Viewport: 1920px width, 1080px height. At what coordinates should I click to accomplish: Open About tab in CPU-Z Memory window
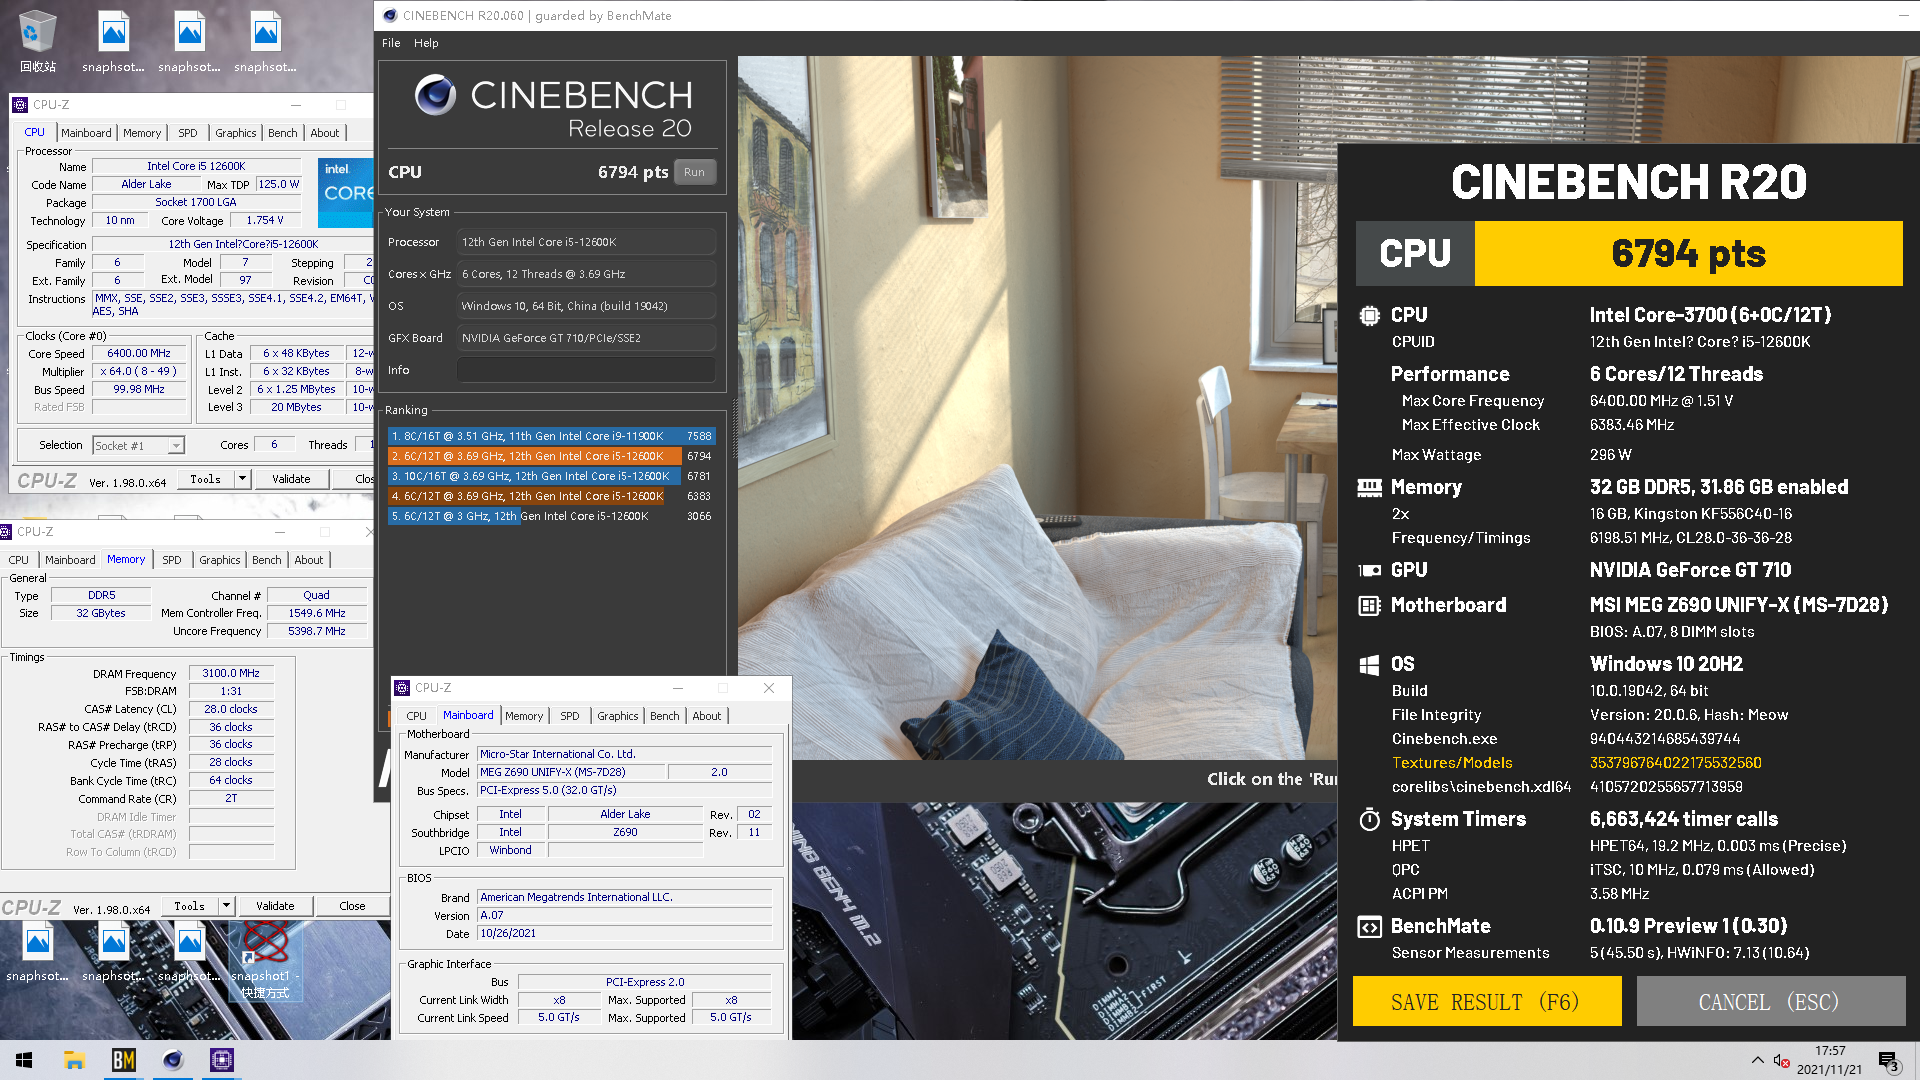(309, 560)
